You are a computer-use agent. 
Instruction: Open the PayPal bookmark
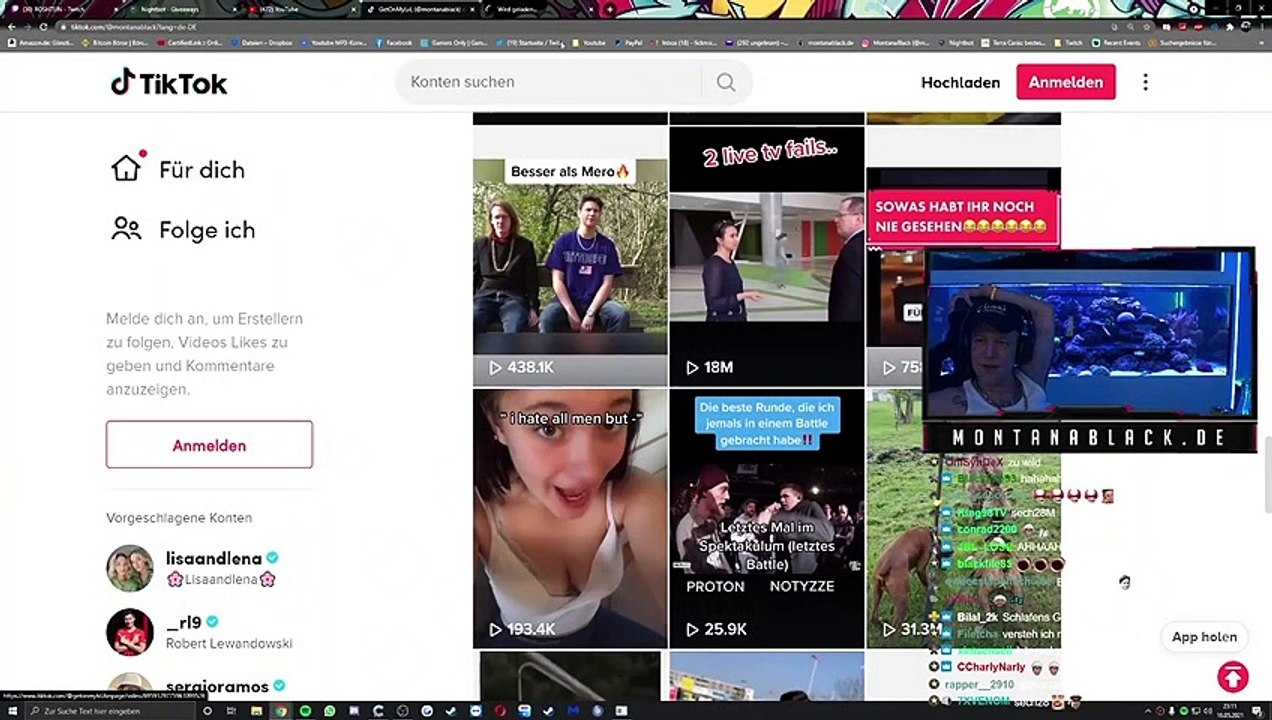(629, 43)
